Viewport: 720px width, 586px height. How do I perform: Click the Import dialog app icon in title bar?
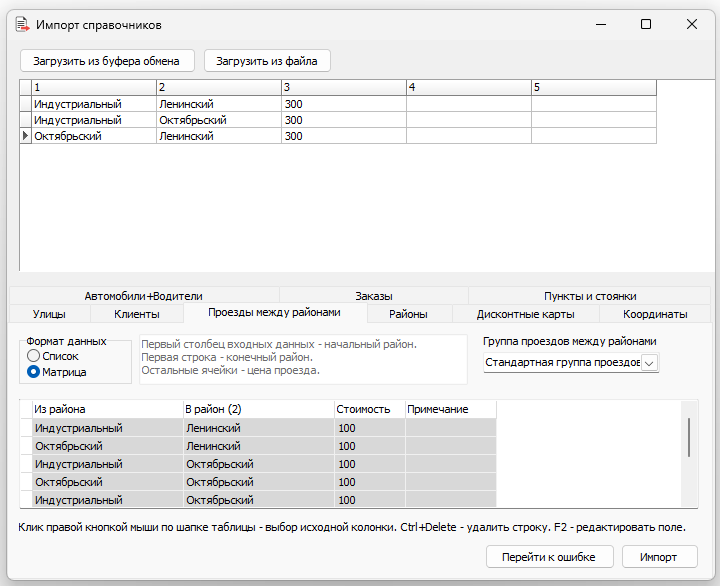pos(21,24)
